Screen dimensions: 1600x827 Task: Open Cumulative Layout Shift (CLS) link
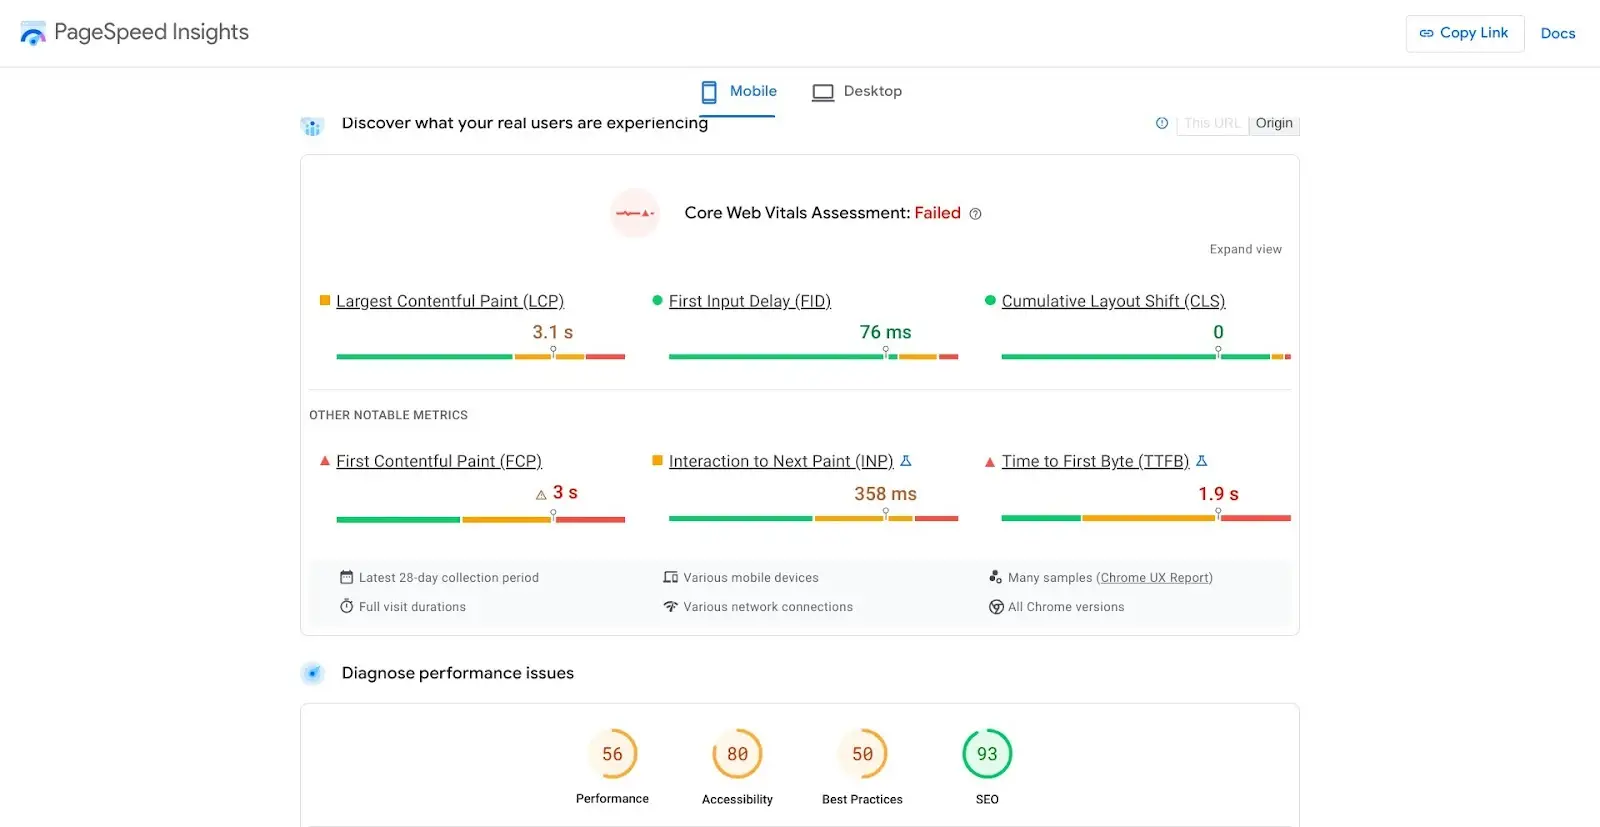coord(1113,301)
